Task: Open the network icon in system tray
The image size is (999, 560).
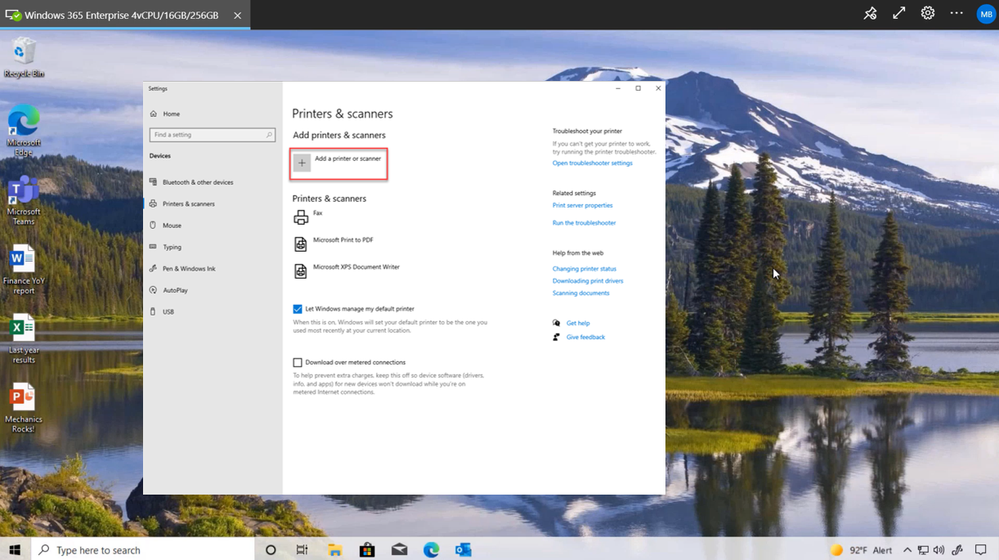Action: click(923, 550)
